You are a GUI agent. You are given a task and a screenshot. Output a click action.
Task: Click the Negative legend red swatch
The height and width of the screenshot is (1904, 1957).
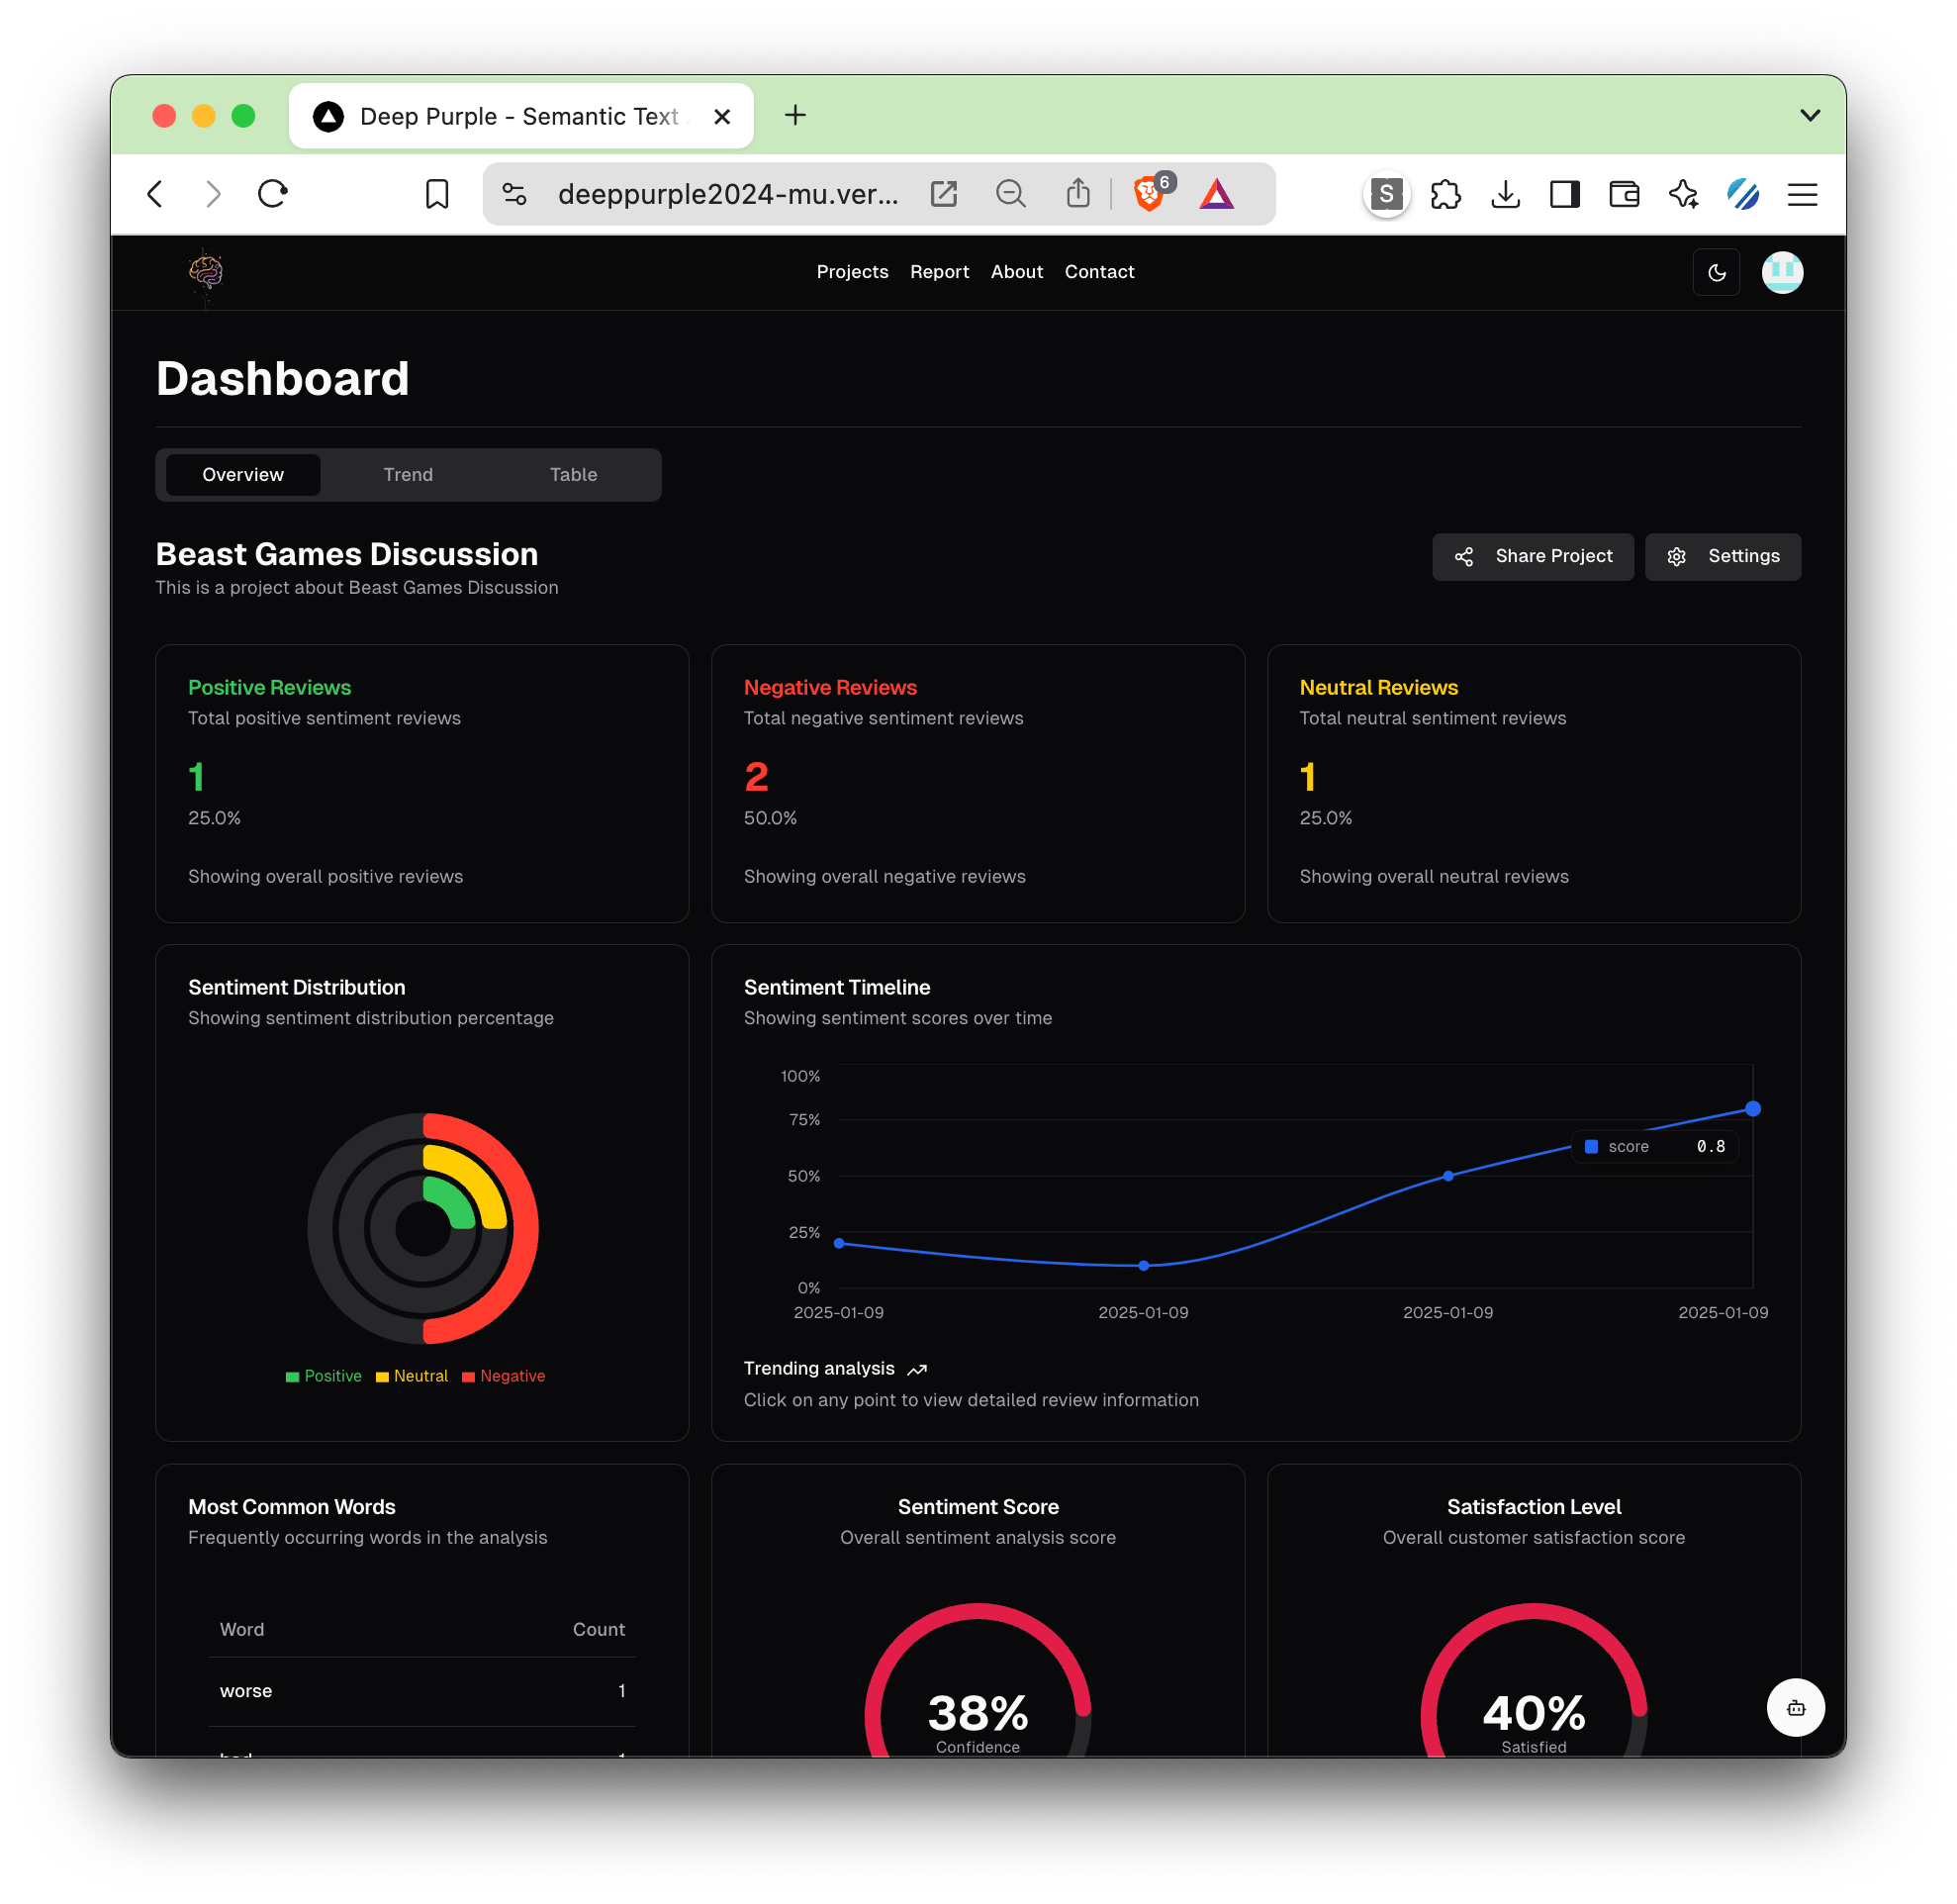click(468, 1377)
